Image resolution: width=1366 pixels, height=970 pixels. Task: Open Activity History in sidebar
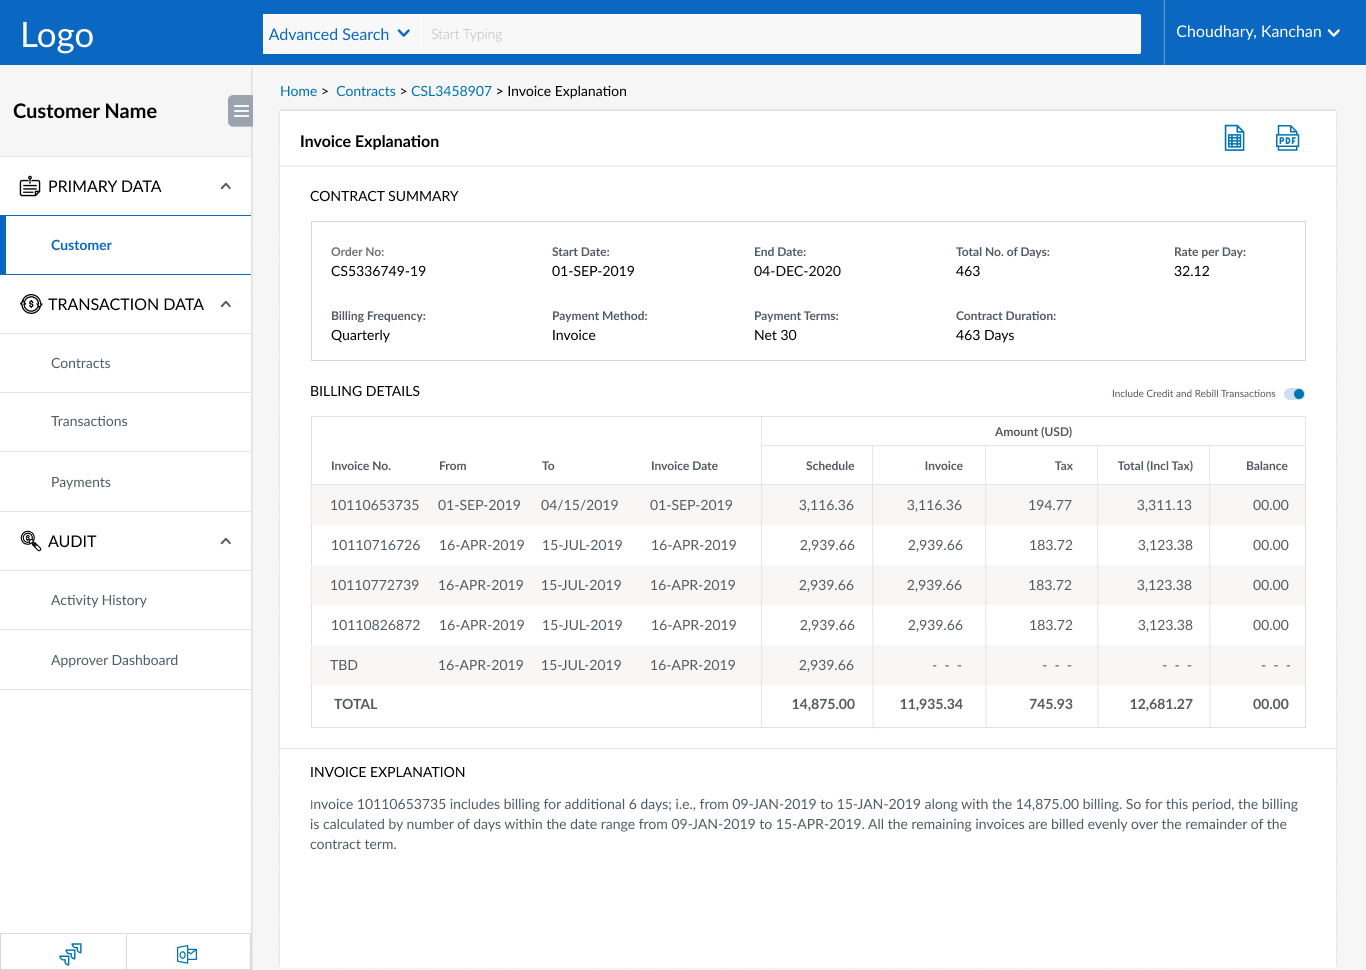click(99, 600)
